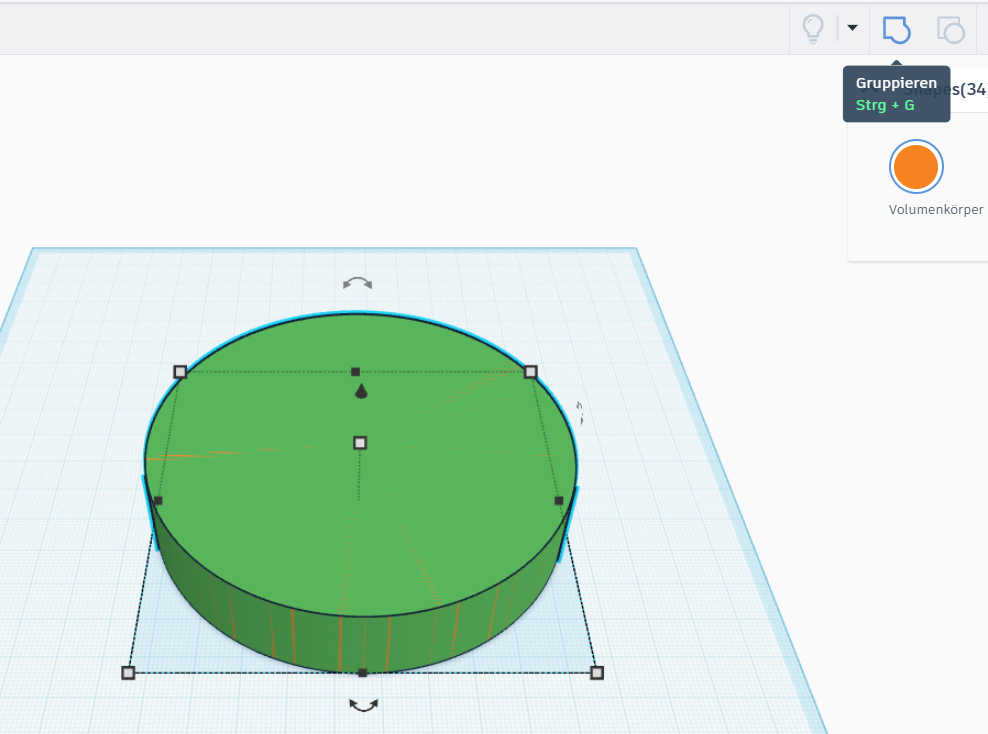Click the Group (Gruppieren) icon
Viewport: 988px width, 734px height.
pos(896,29)
